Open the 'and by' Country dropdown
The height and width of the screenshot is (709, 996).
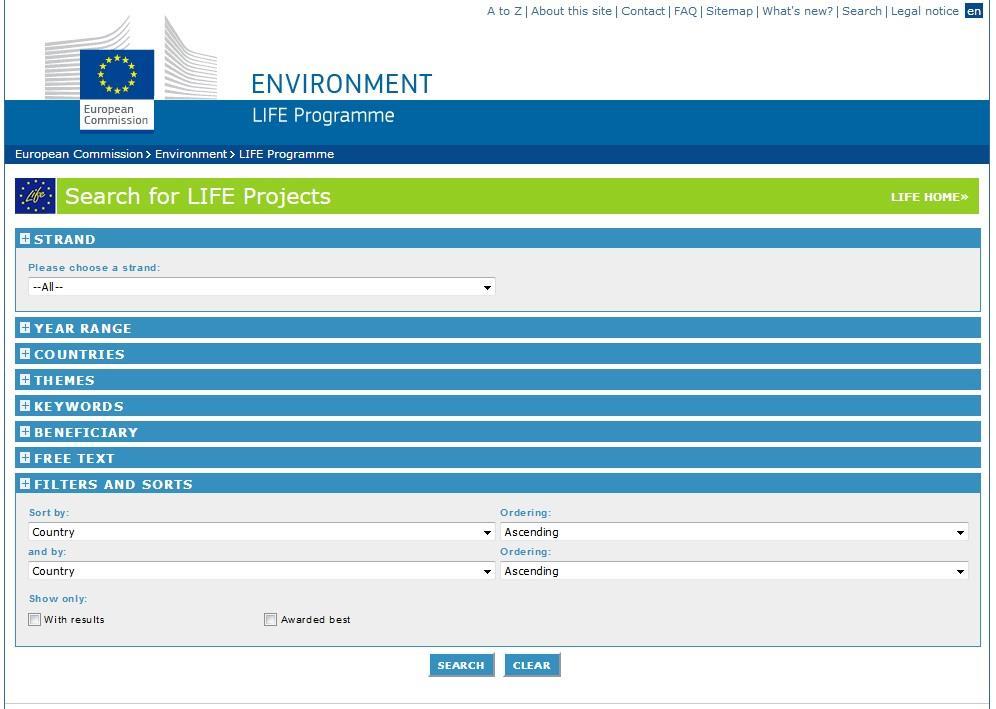pyautogui.click(x=262, y=571)
